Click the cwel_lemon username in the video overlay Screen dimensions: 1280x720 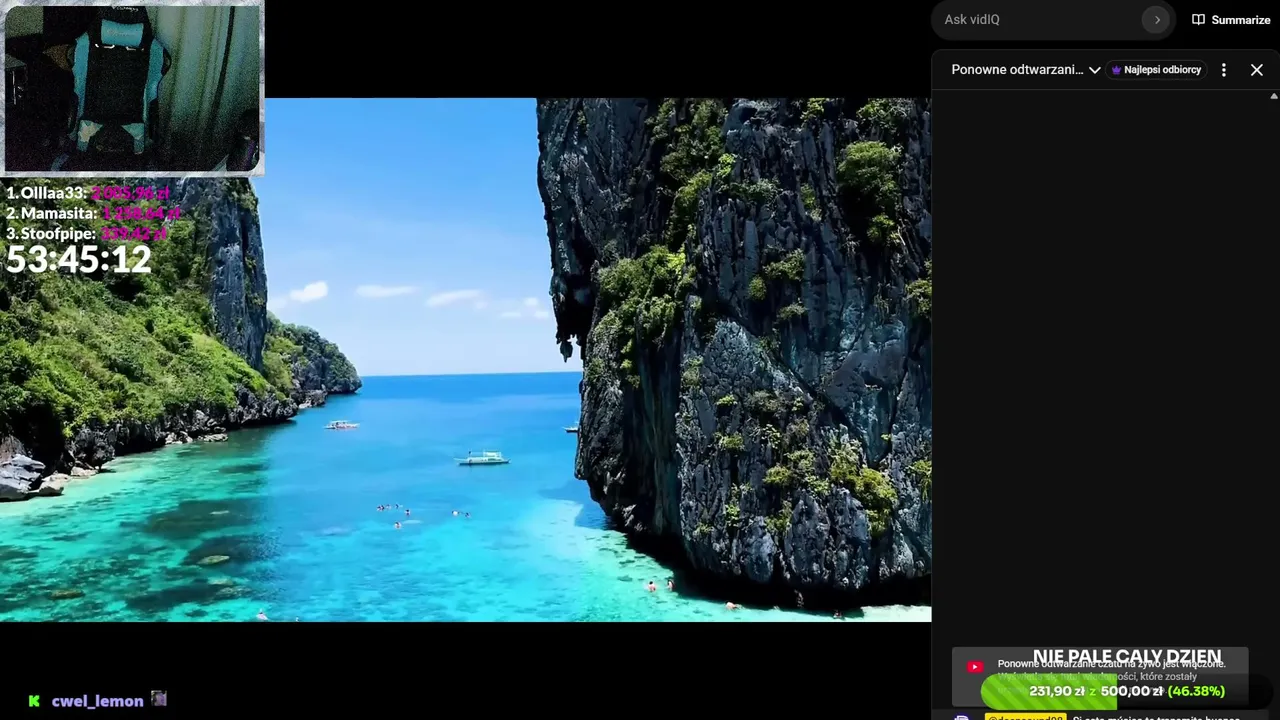(97, 701)
